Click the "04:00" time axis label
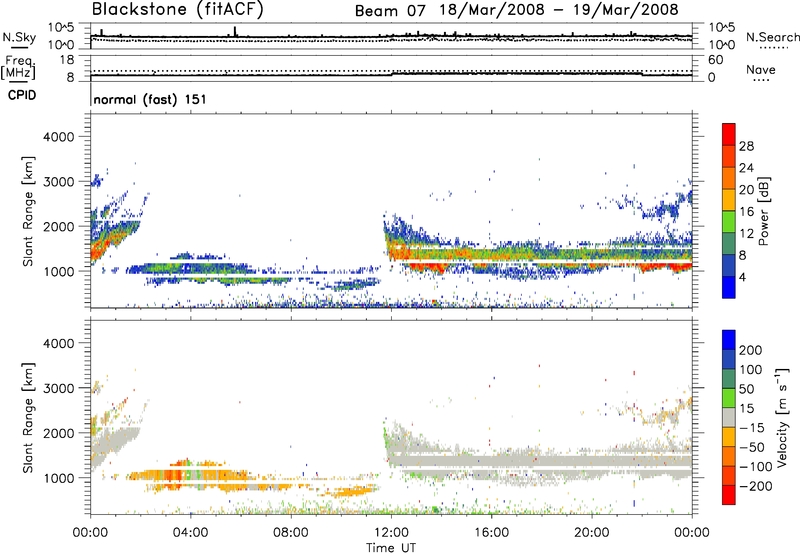This screenshot has height=554, width=800. tap(190, 533)
